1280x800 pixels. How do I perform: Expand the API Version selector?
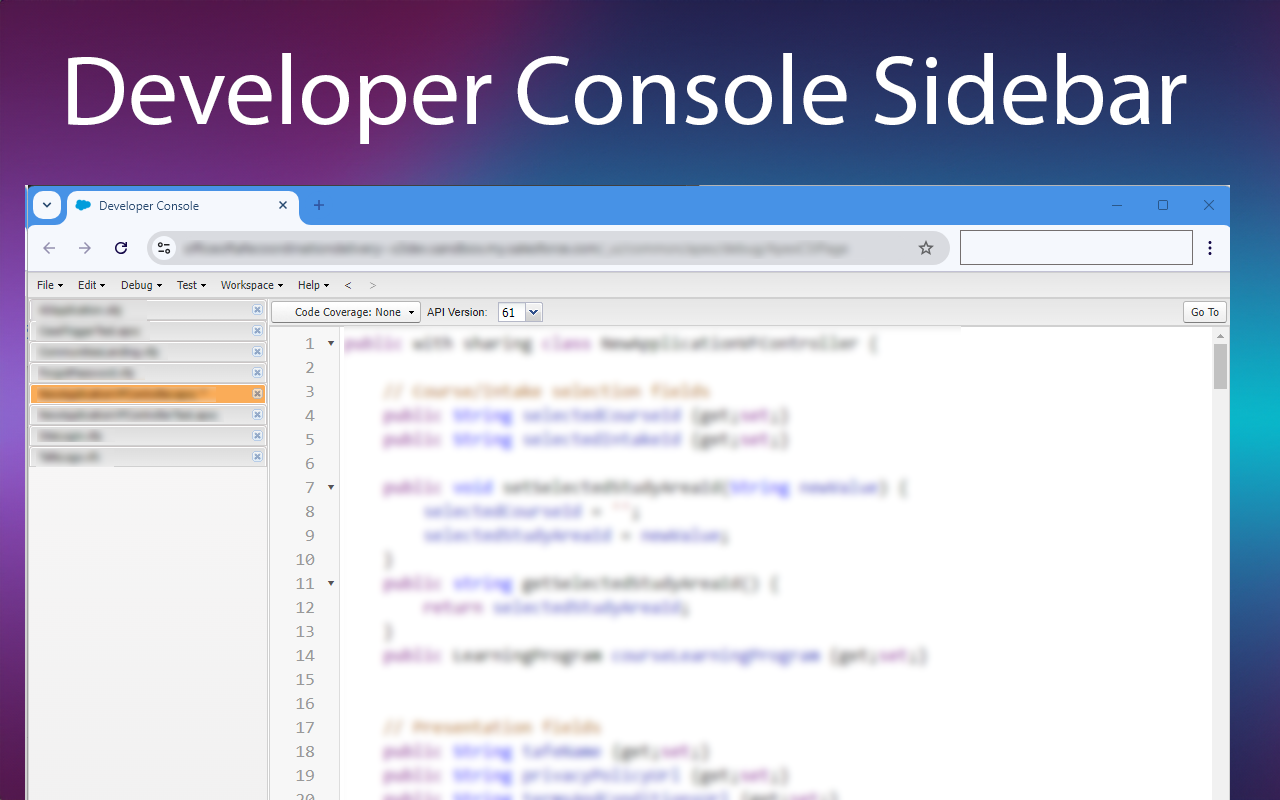[520, 312]
